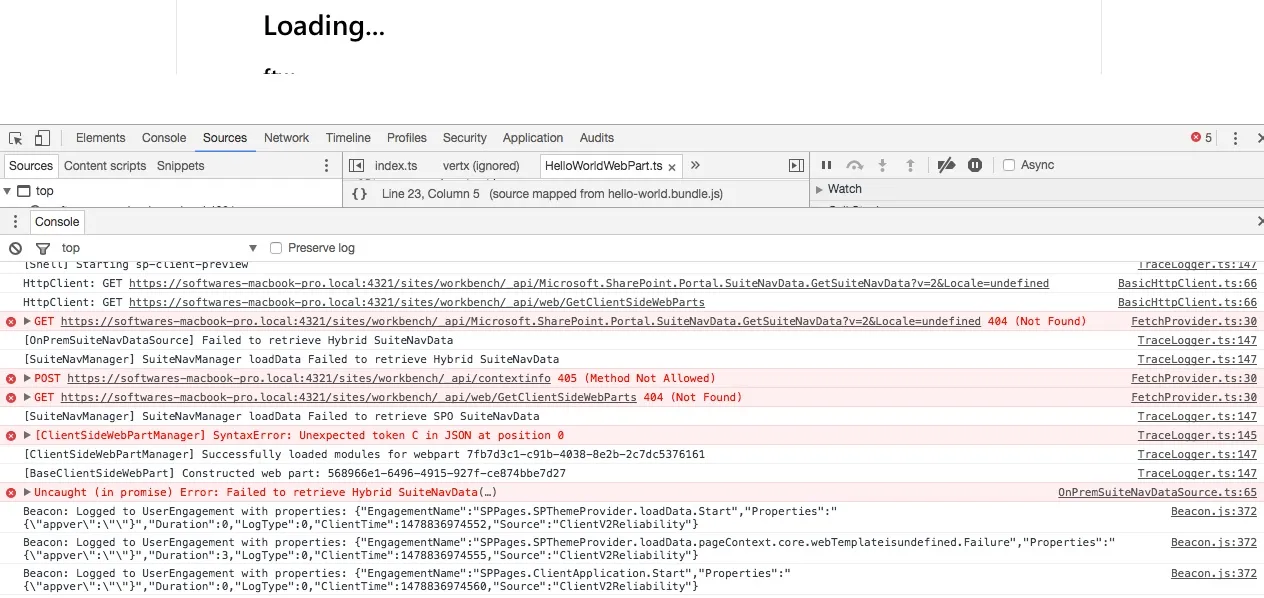Toggle the device toolbar icon
The width and height of the screenshot is (1264, 598).
pyautogui.click(x=42, y=138)
